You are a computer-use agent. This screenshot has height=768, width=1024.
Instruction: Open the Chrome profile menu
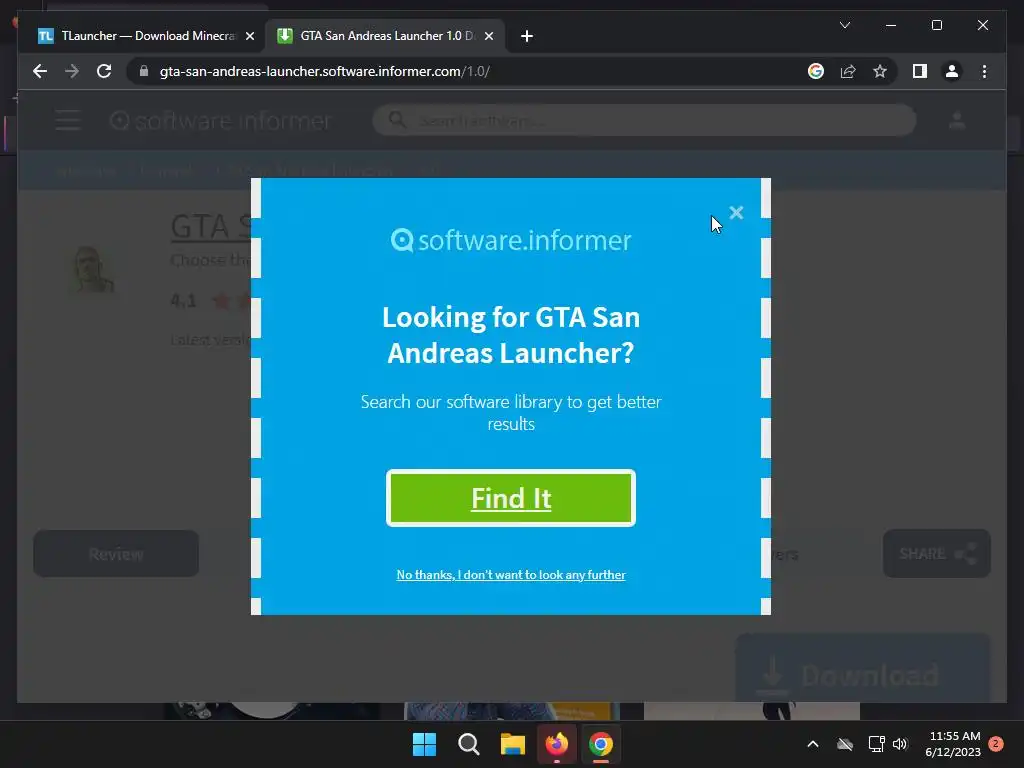[952, 71]
